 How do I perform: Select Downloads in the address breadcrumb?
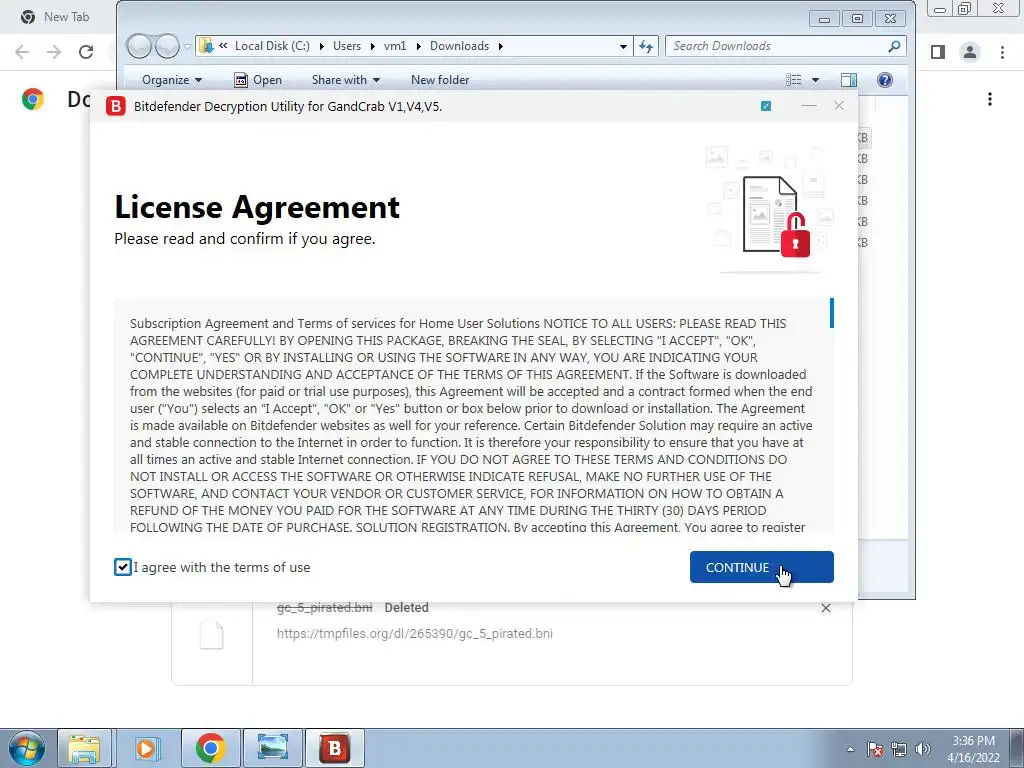[x=459, y=46]
